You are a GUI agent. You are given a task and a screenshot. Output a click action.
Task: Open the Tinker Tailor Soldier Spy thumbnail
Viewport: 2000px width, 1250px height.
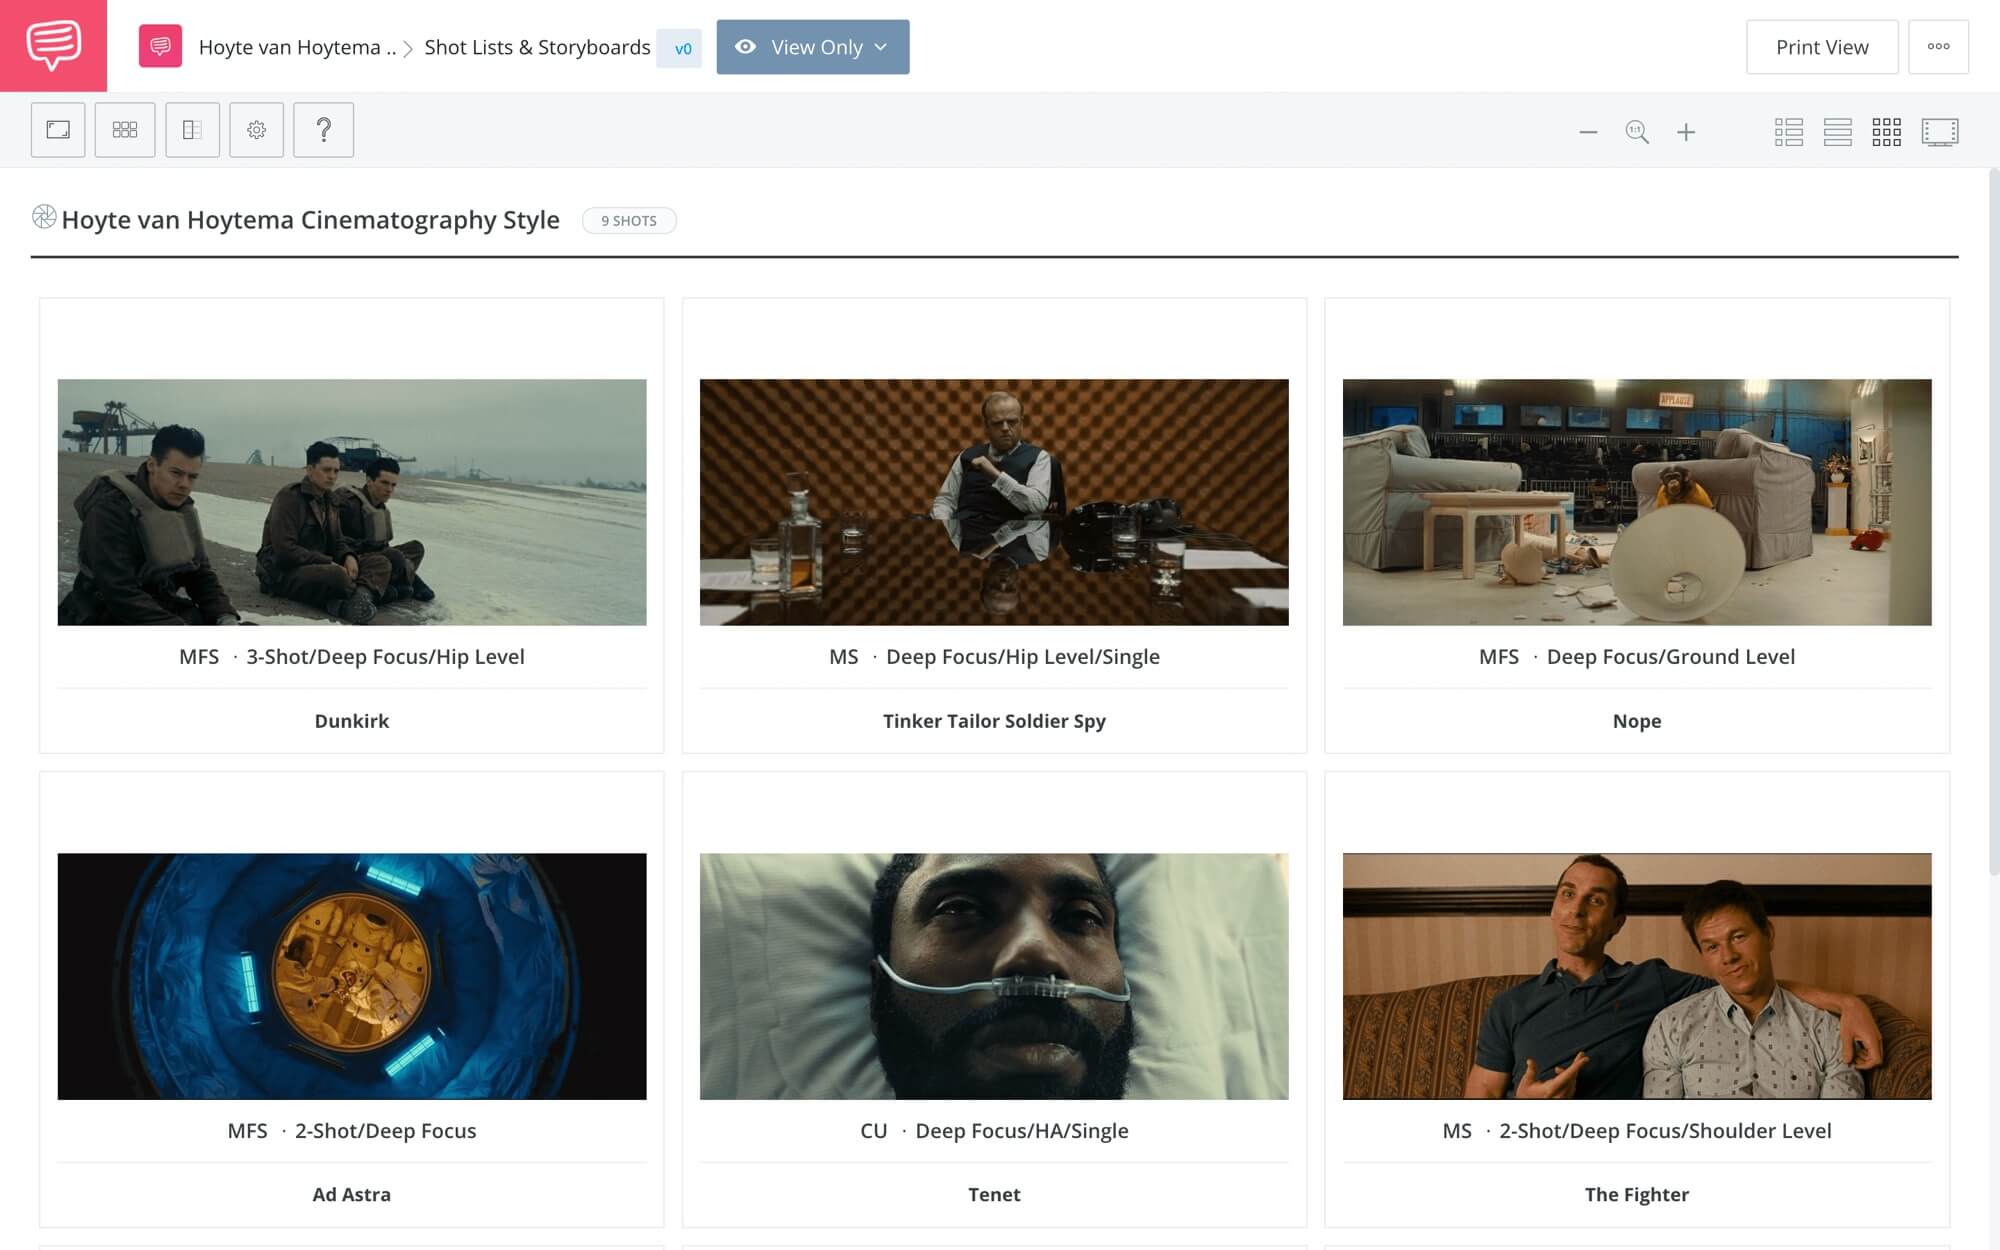click(x=994, y=502)
